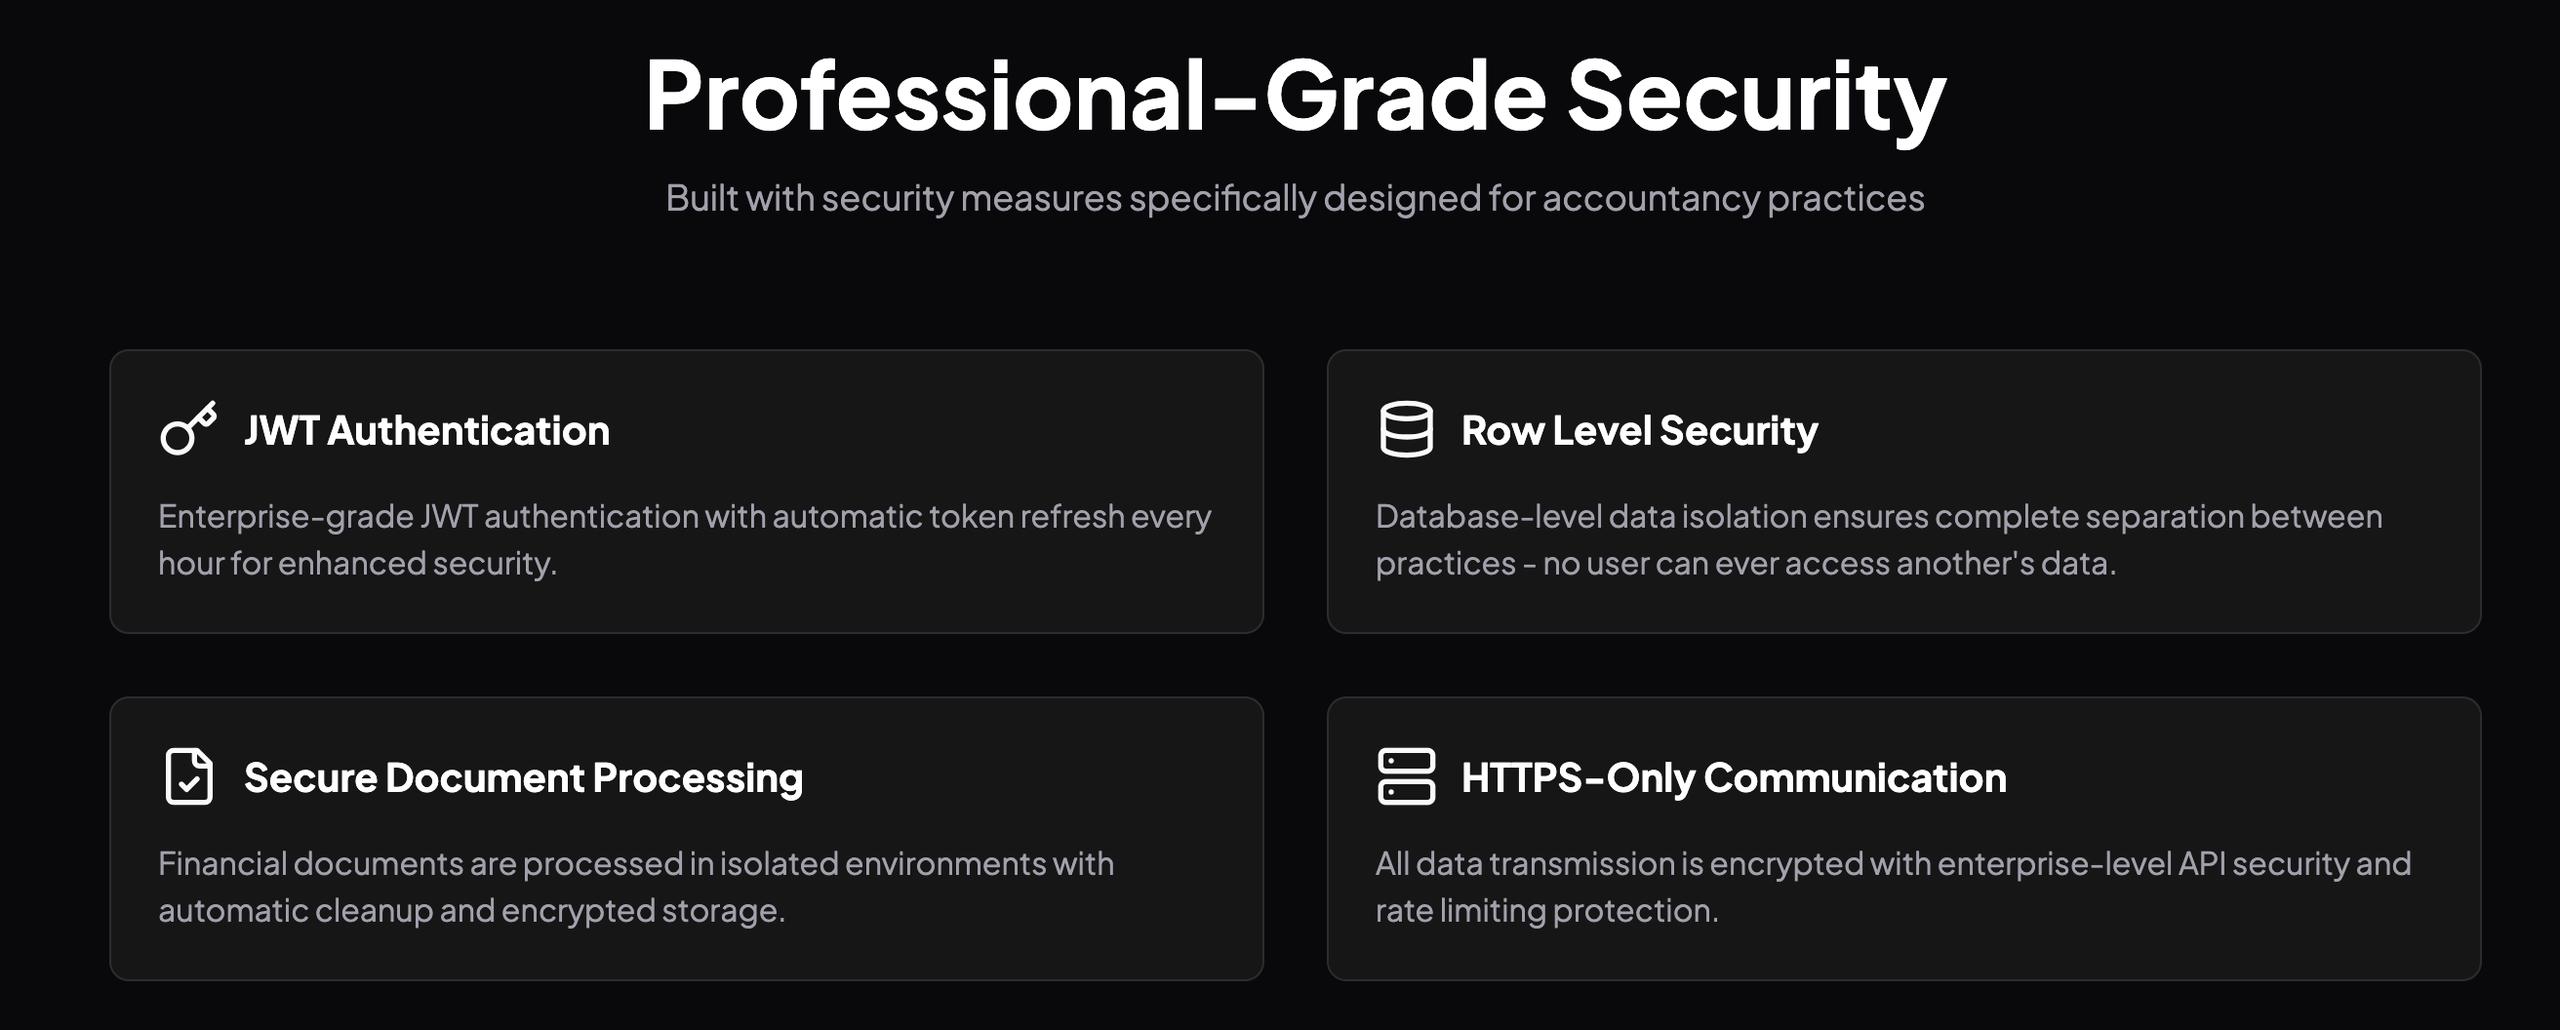This screenshot has height=1030, width=2560.
Task: Click the document checkmark icon
Action: [188, 776]
